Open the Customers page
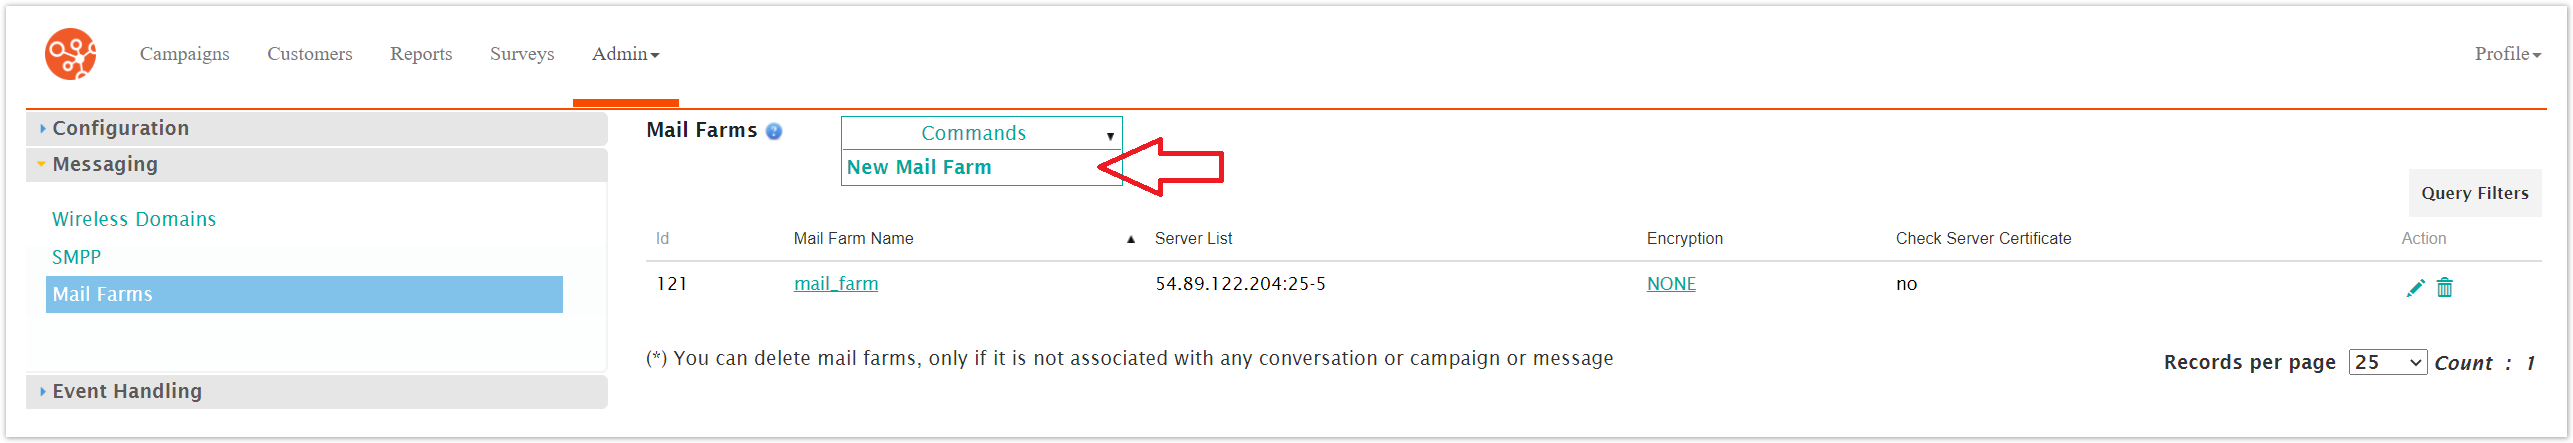 coord(309,54)
